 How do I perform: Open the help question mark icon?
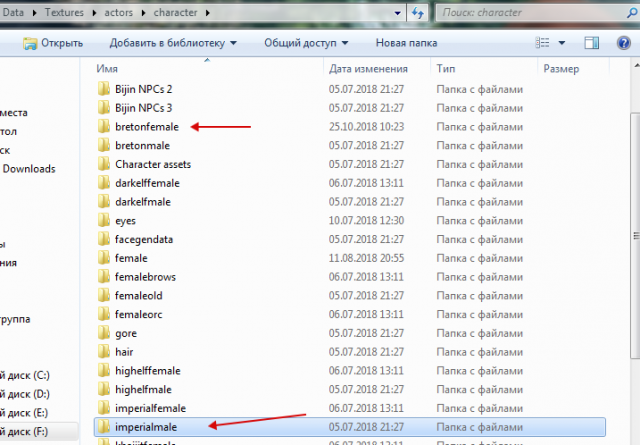tap(625, 43)
